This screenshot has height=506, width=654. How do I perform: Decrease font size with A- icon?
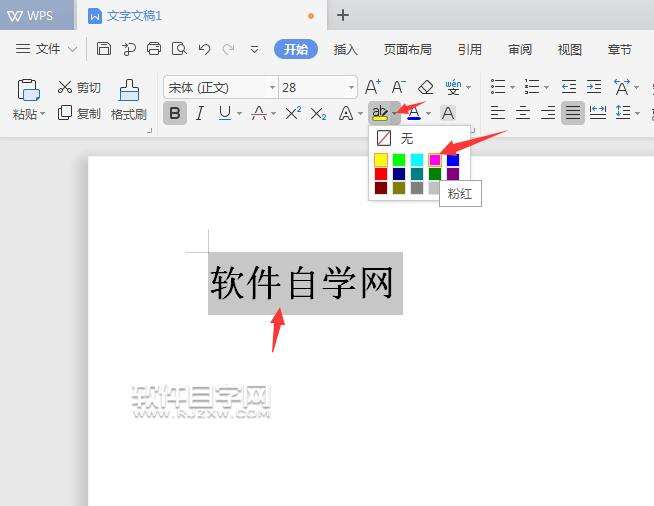(398, 87)
